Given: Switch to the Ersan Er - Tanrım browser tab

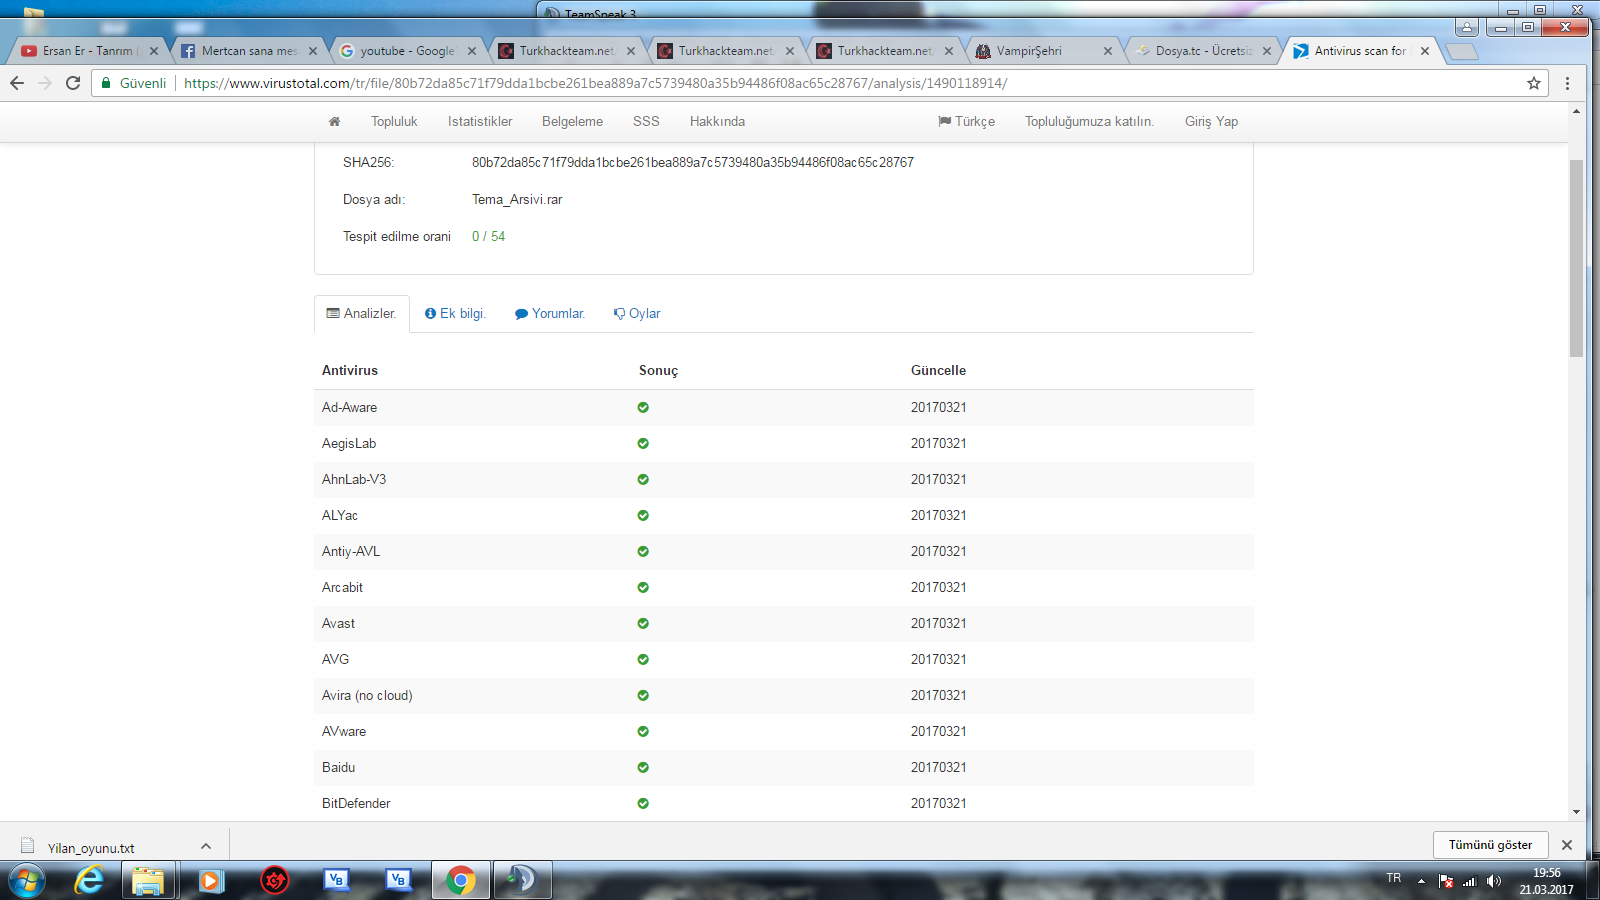Looking at the screenshot, I should tap(90, 51).
